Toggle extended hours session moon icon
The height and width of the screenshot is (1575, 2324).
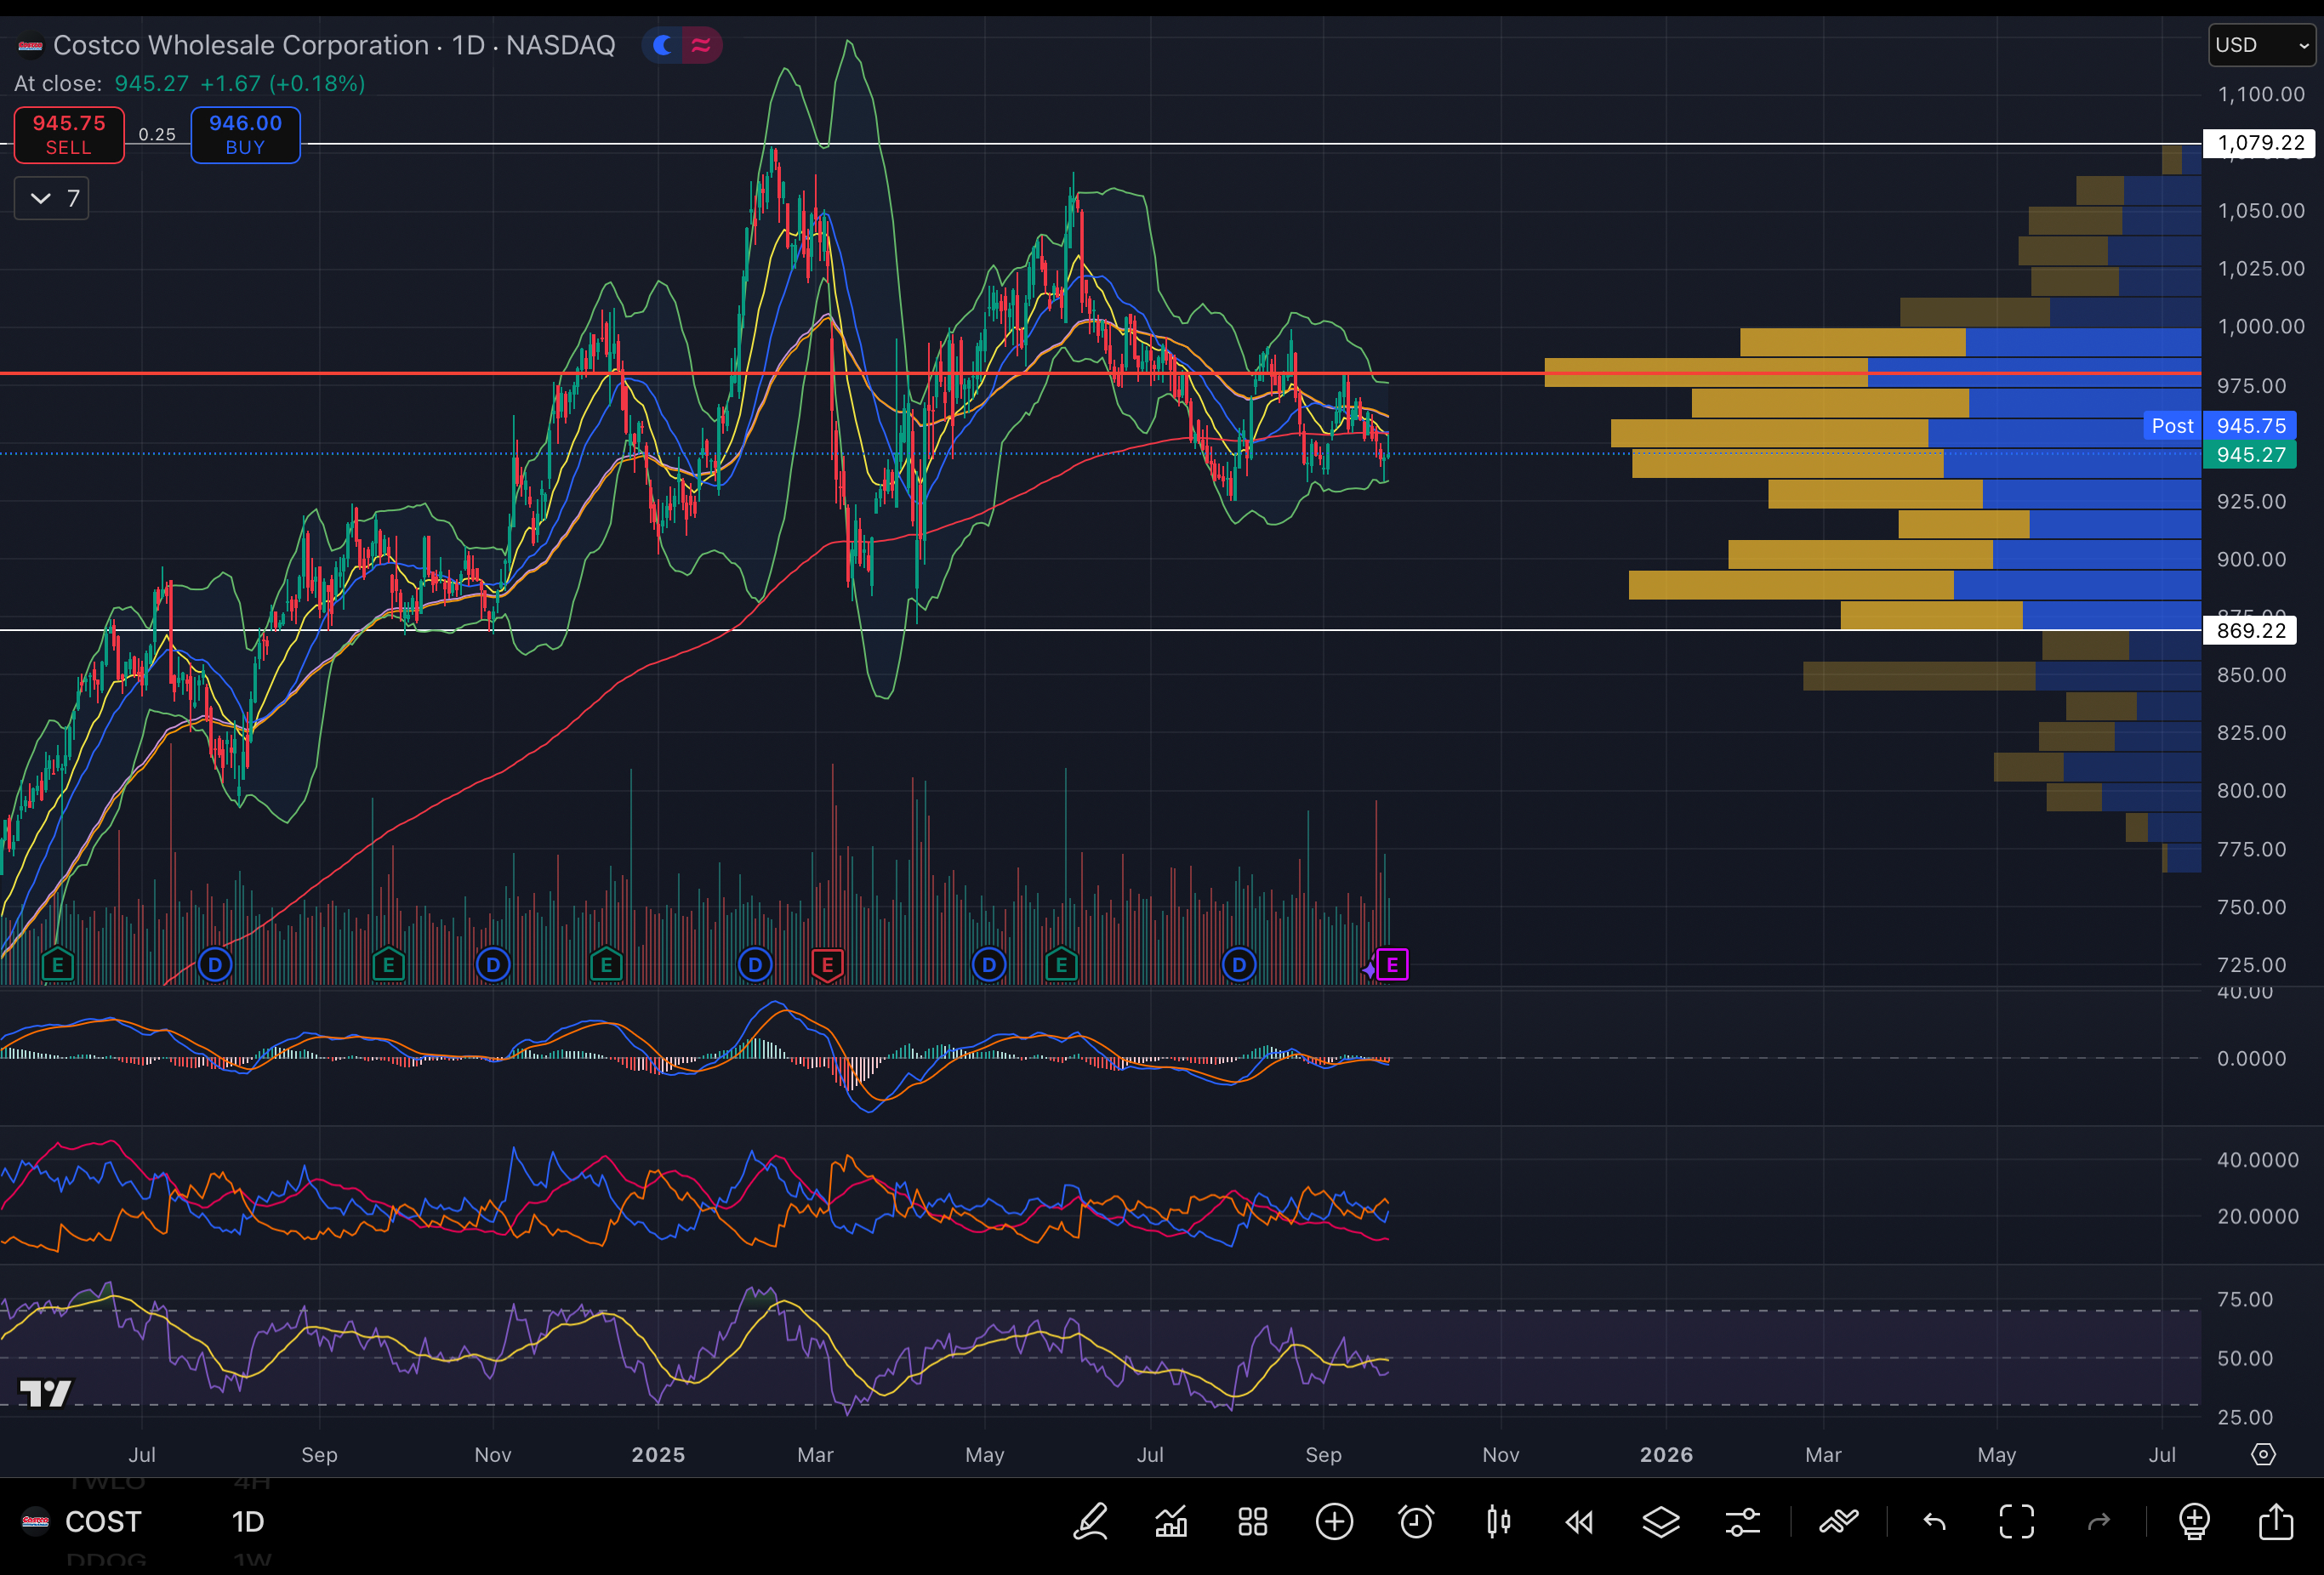(x=662, y=45)
